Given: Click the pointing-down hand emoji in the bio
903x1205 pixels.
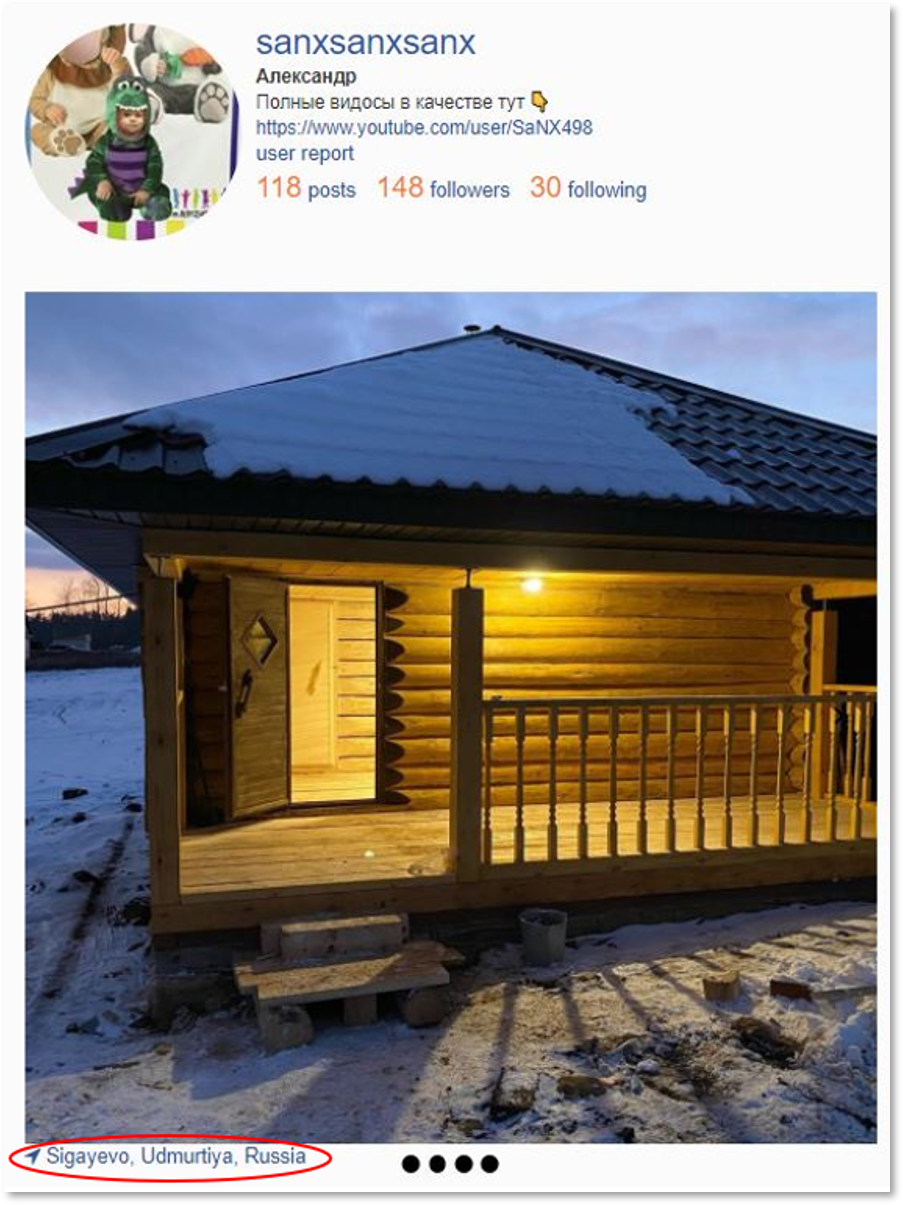Looking at the screenshot, I should pos(539,102).
